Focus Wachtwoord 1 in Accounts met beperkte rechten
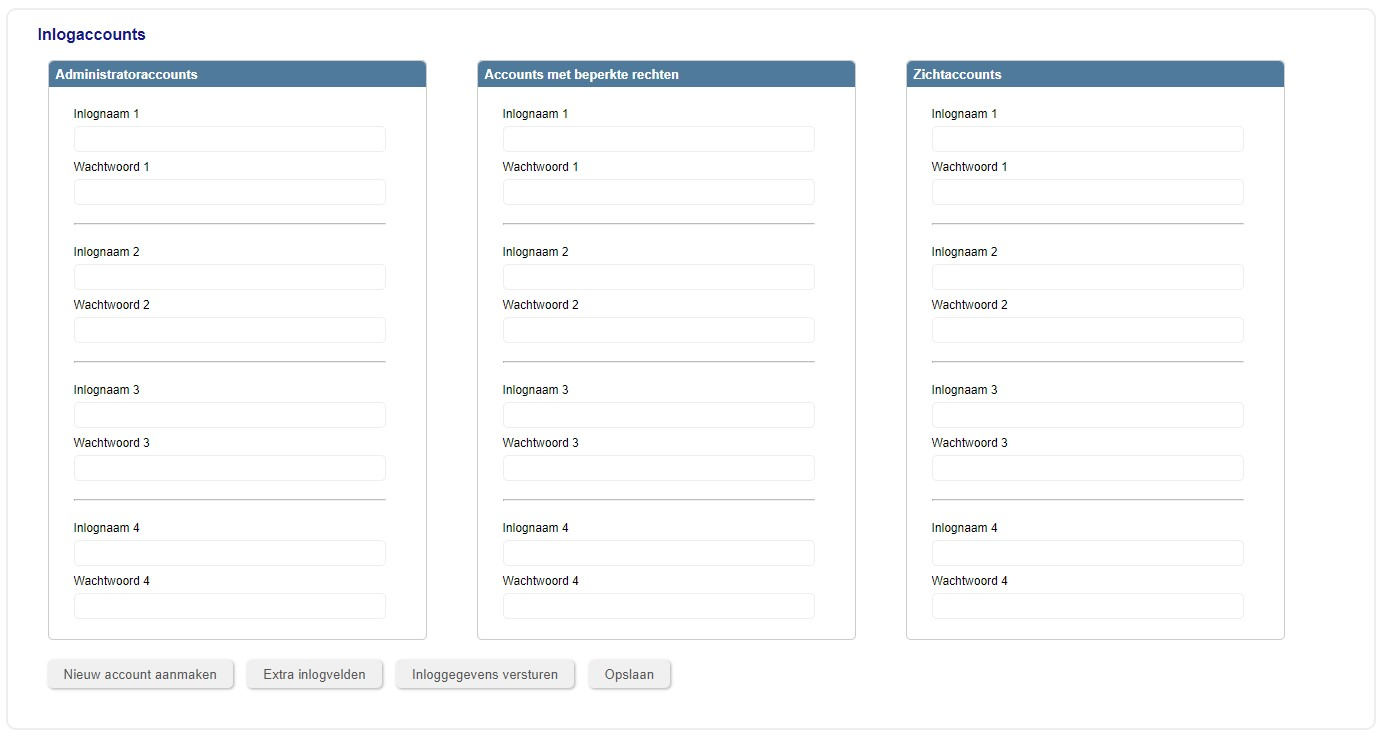Screen dimensions: 1382x736 point(659,192)
